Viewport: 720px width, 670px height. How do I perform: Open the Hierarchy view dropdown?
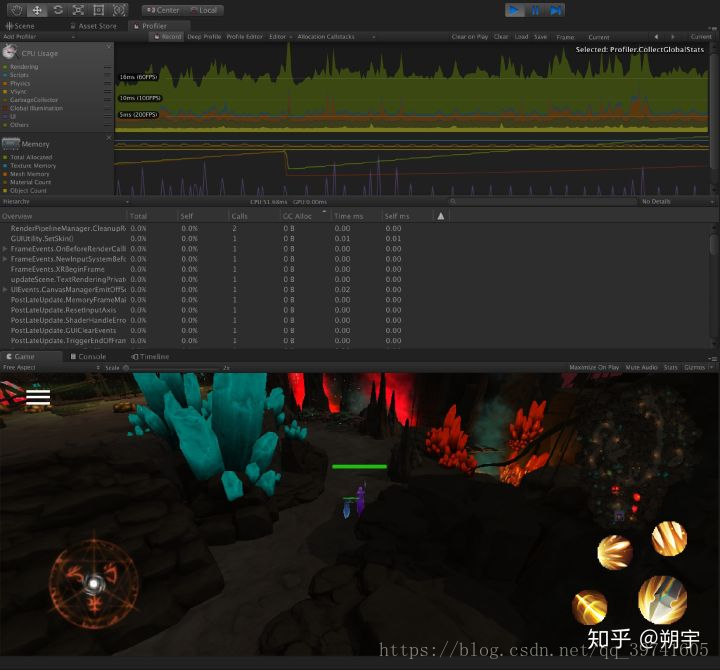coord(65,202)
